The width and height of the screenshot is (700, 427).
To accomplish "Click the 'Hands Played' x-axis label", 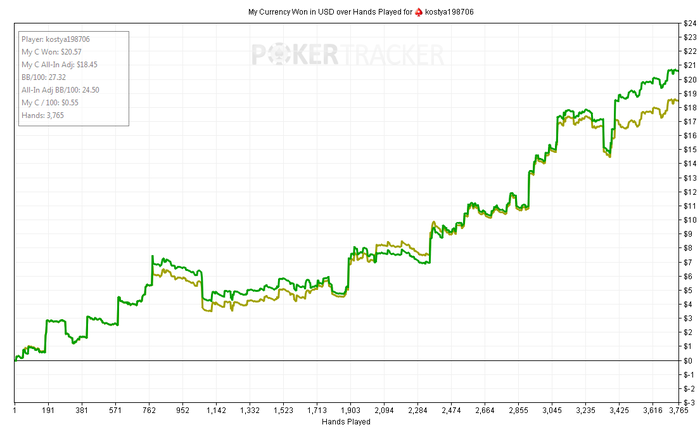I will (346, 422).
